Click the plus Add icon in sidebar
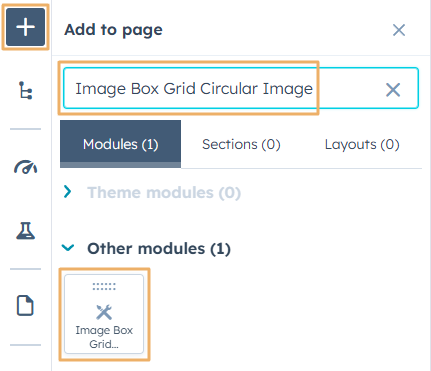Viewport: 431px width, 371px height. [26, 27]
